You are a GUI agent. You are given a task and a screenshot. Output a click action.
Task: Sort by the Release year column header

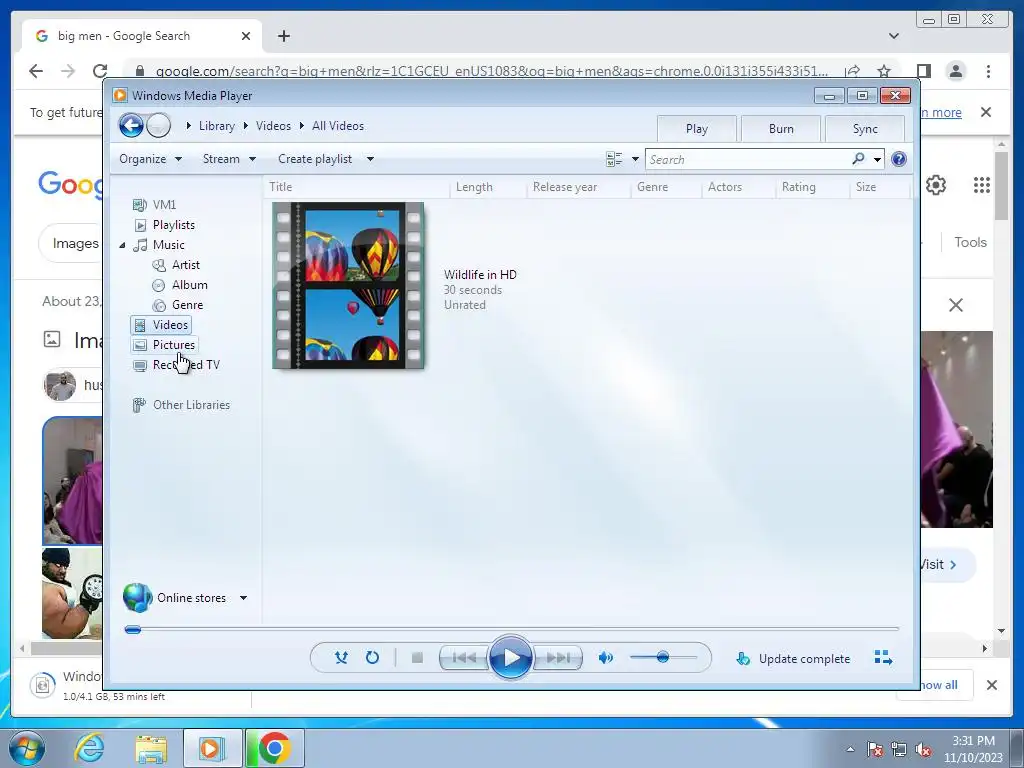click(579, 187)
